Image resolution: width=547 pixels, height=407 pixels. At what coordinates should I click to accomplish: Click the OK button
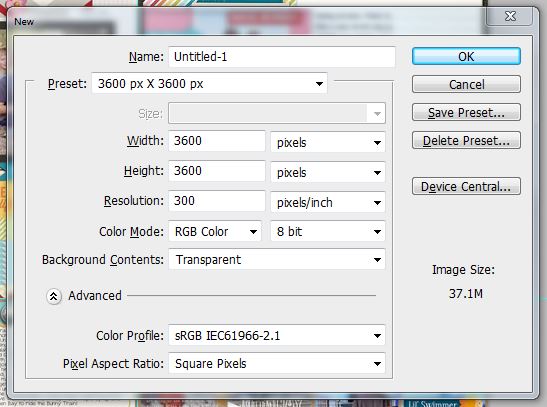point(466,56)
